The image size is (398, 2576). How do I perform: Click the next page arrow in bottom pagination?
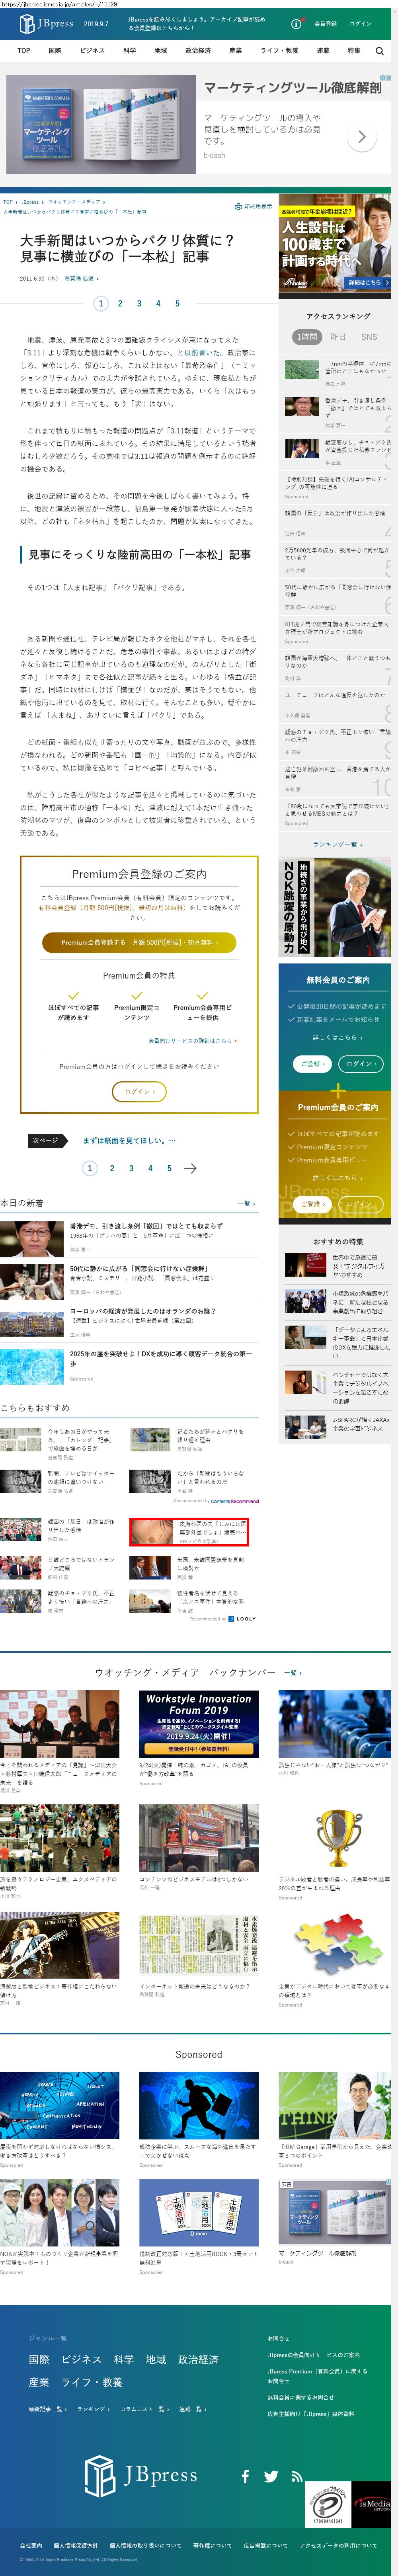190,1168
